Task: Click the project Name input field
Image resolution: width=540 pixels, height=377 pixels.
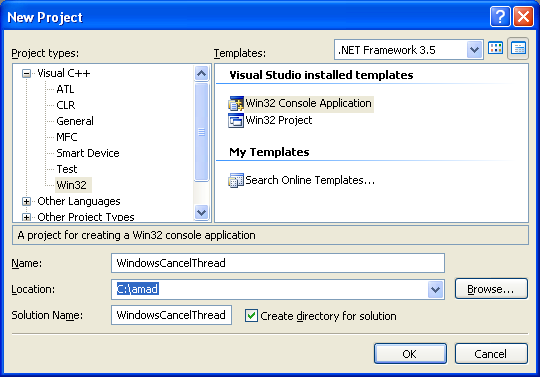Action: (x=278, y=263)
